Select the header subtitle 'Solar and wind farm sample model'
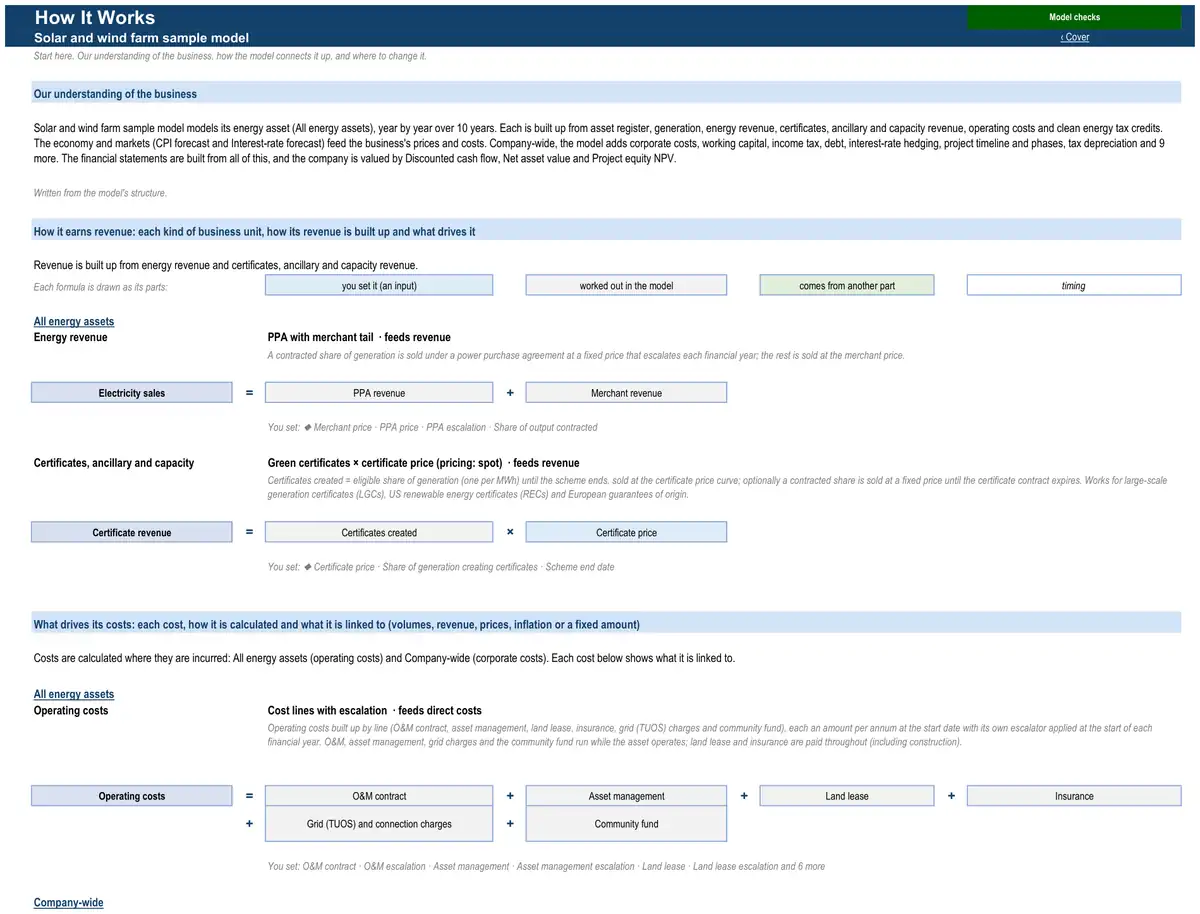 (x=141, y=38)
